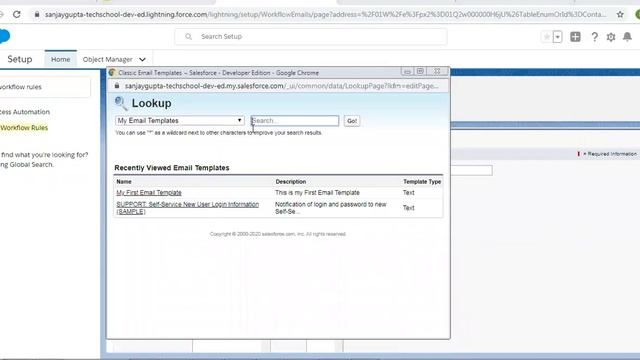Click the Lookup search text field

click(x=294, y=120)
